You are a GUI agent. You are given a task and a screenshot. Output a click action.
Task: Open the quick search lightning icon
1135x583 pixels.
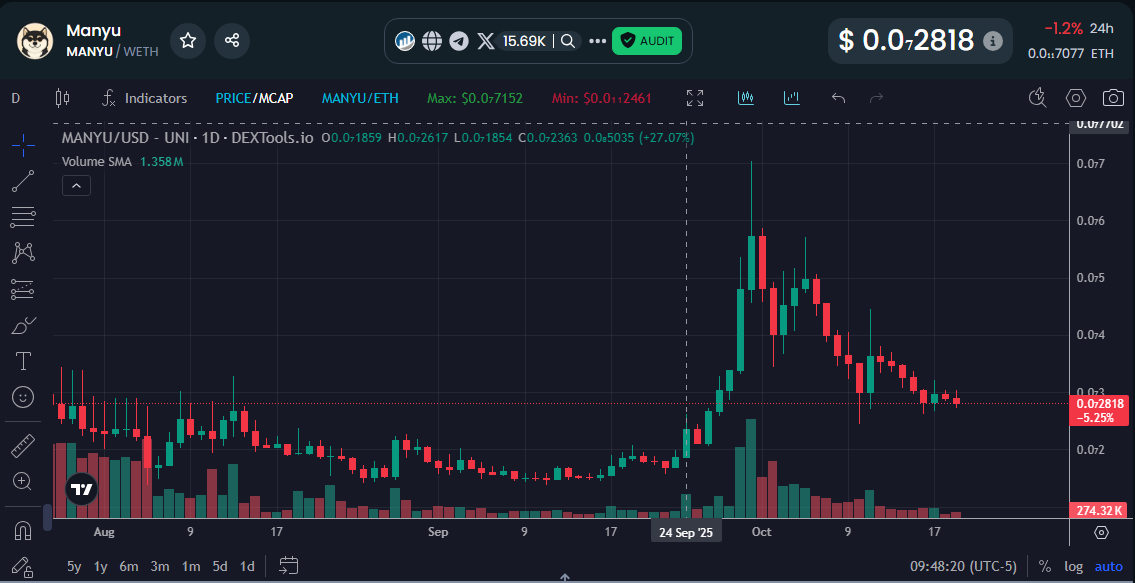[1038, 98]
